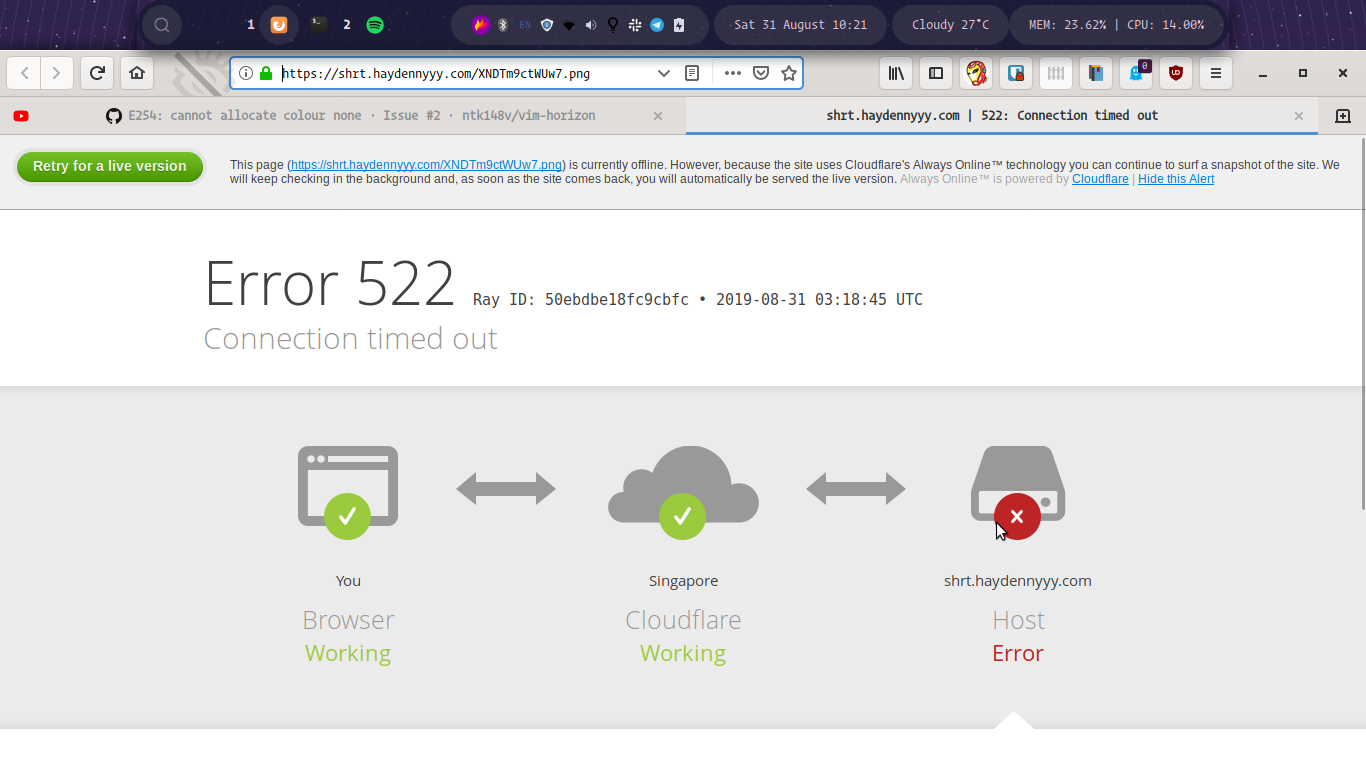This screenshot has height=768, width=1366.
Task: Open the Wi-Fi network tray icon
Action: pos(569,25)
